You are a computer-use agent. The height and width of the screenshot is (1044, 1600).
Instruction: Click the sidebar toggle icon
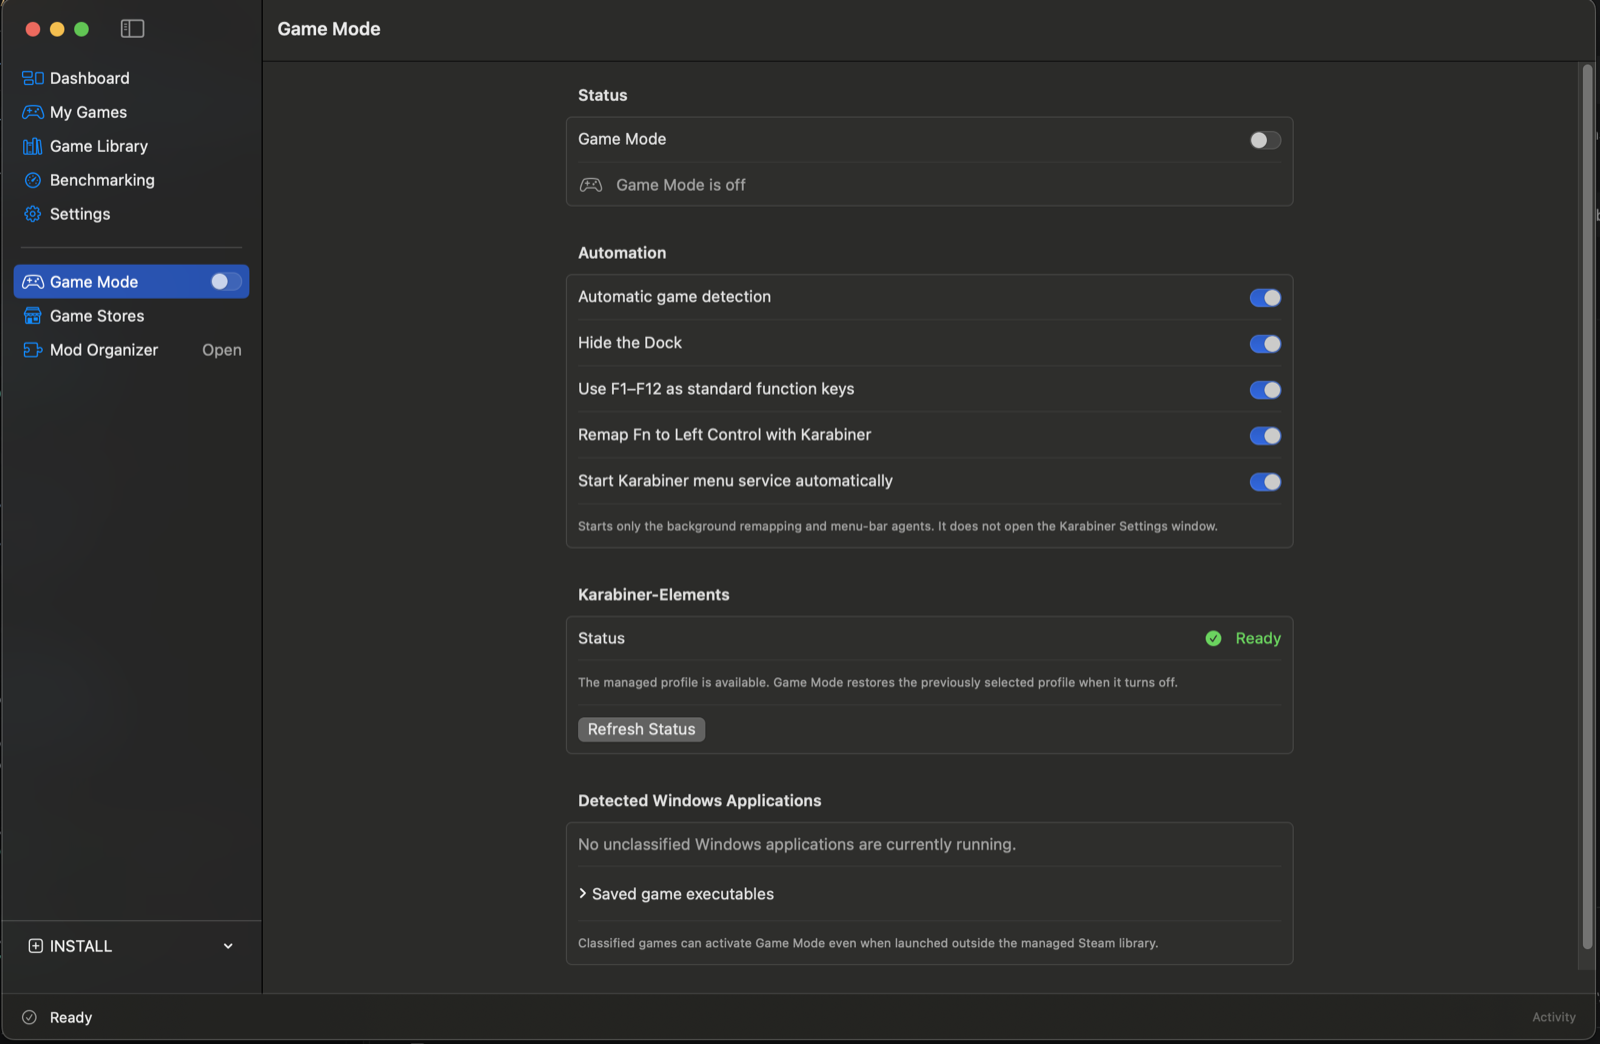pyautogui.click(x=132, y=29)
